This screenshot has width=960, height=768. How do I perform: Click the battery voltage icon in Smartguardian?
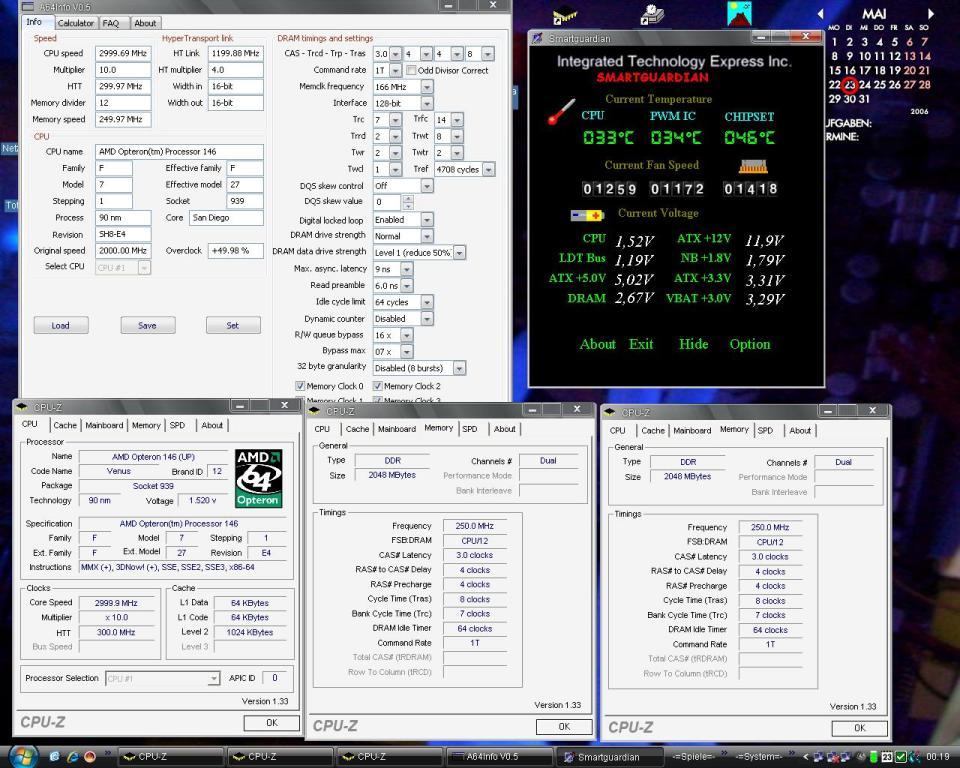[x=587, y=215]
